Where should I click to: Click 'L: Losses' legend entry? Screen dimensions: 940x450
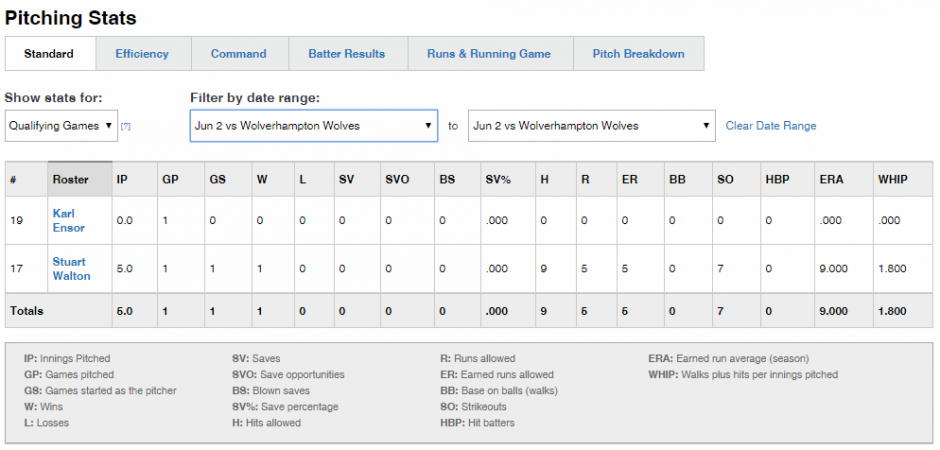click(x=46, y=423)
